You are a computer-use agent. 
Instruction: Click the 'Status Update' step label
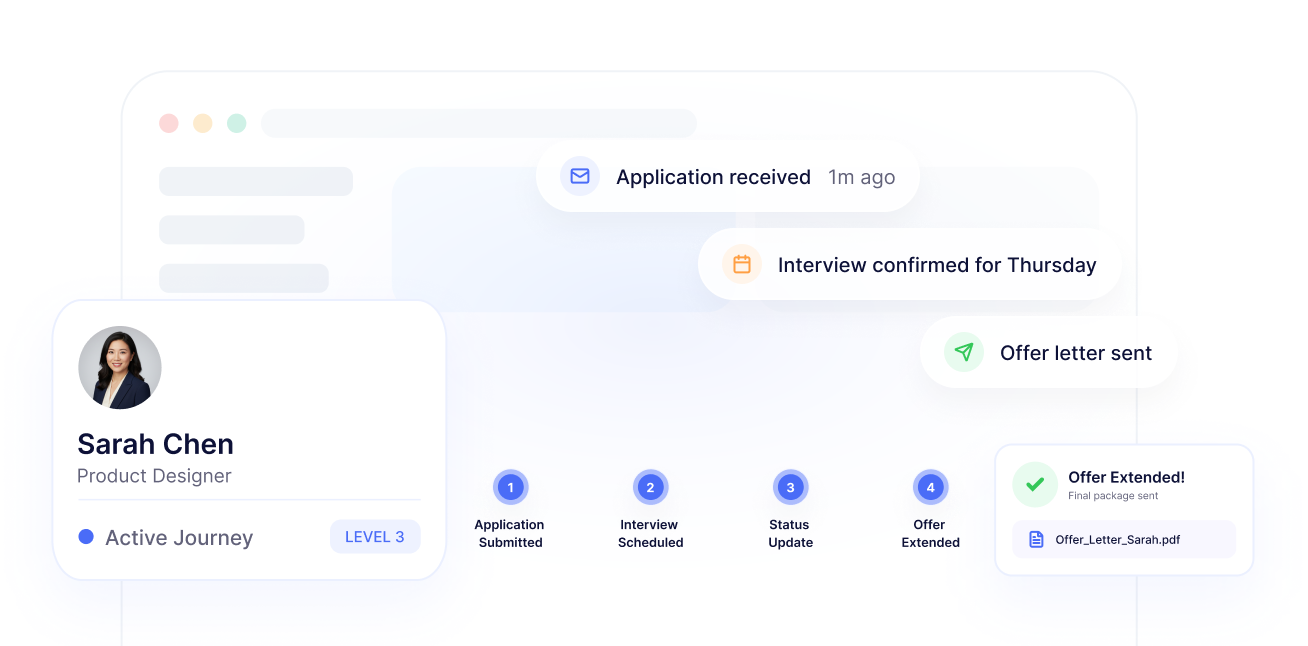[790, 534]
